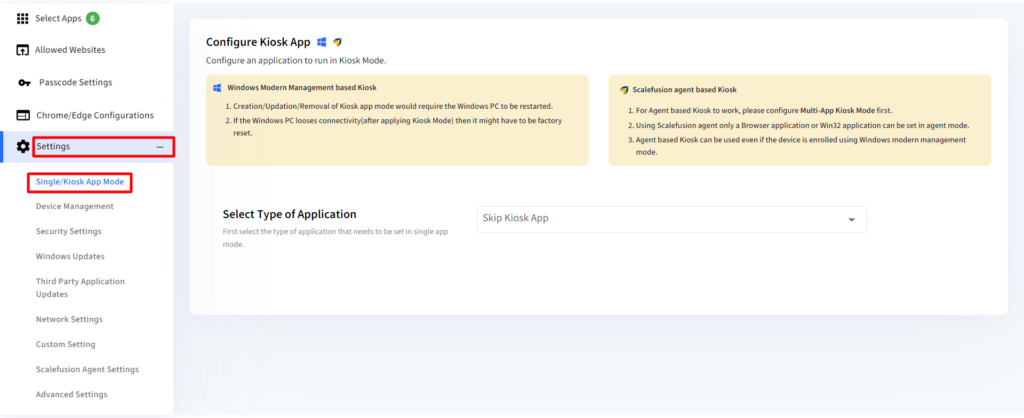Screen dimensions: 1024x418
Task: Click the Allowed Websites upload icon
Action: [x=23, y=50]
